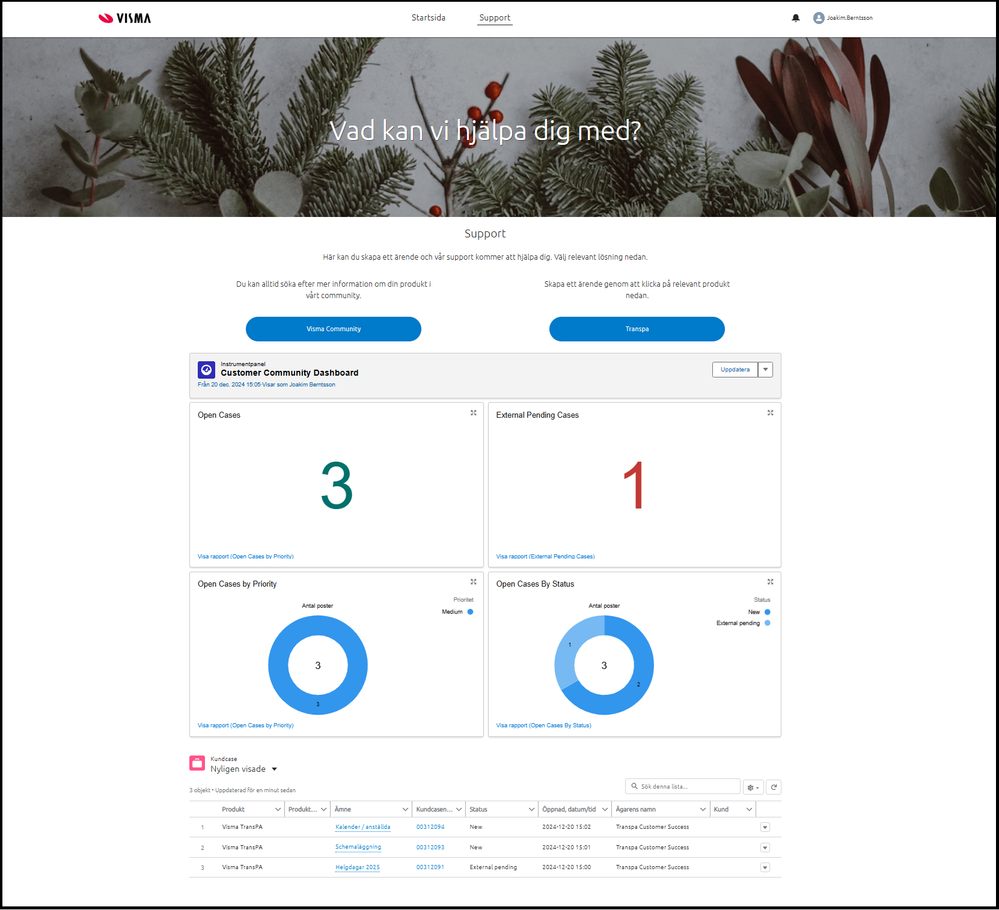Click the Open Cases By Status donut chart

[x=604, y=665]
